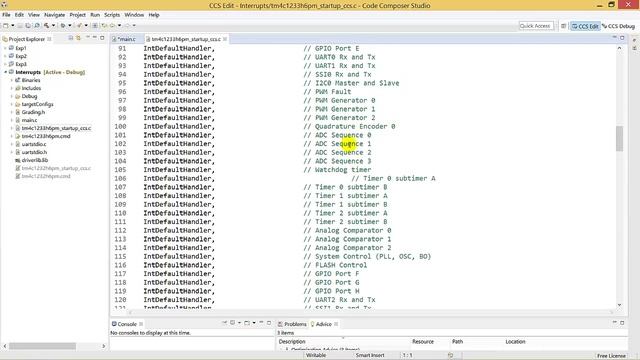Image resolution: width=640 pixels, height=360 pixels.
Task: Click the status bar progress icon
Action: [x=450, y=356]
